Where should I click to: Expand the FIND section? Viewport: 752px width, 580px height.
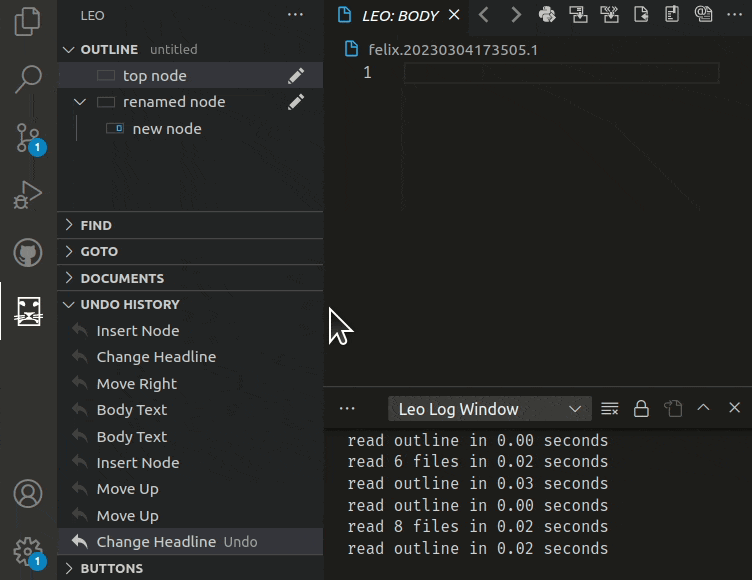190,225
